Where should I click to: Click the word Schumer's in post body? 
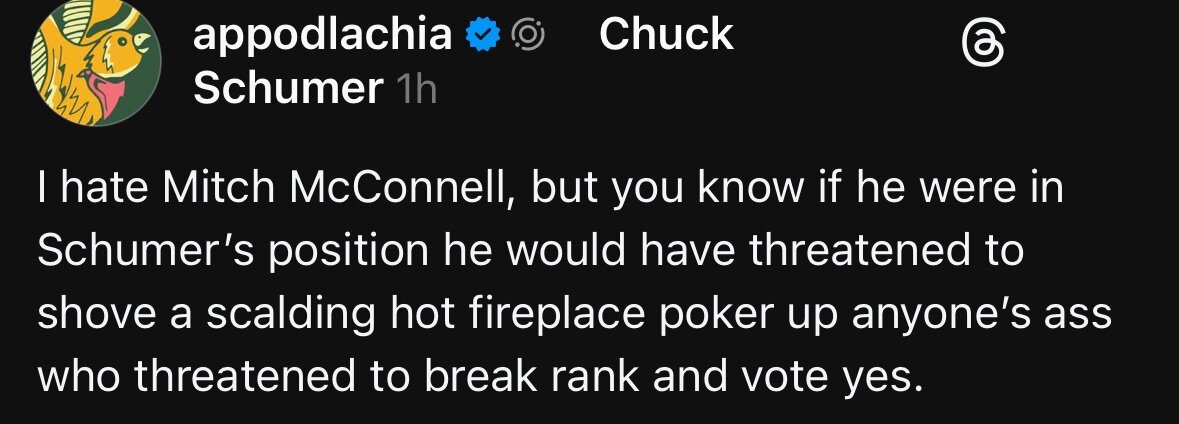[156, 252]
